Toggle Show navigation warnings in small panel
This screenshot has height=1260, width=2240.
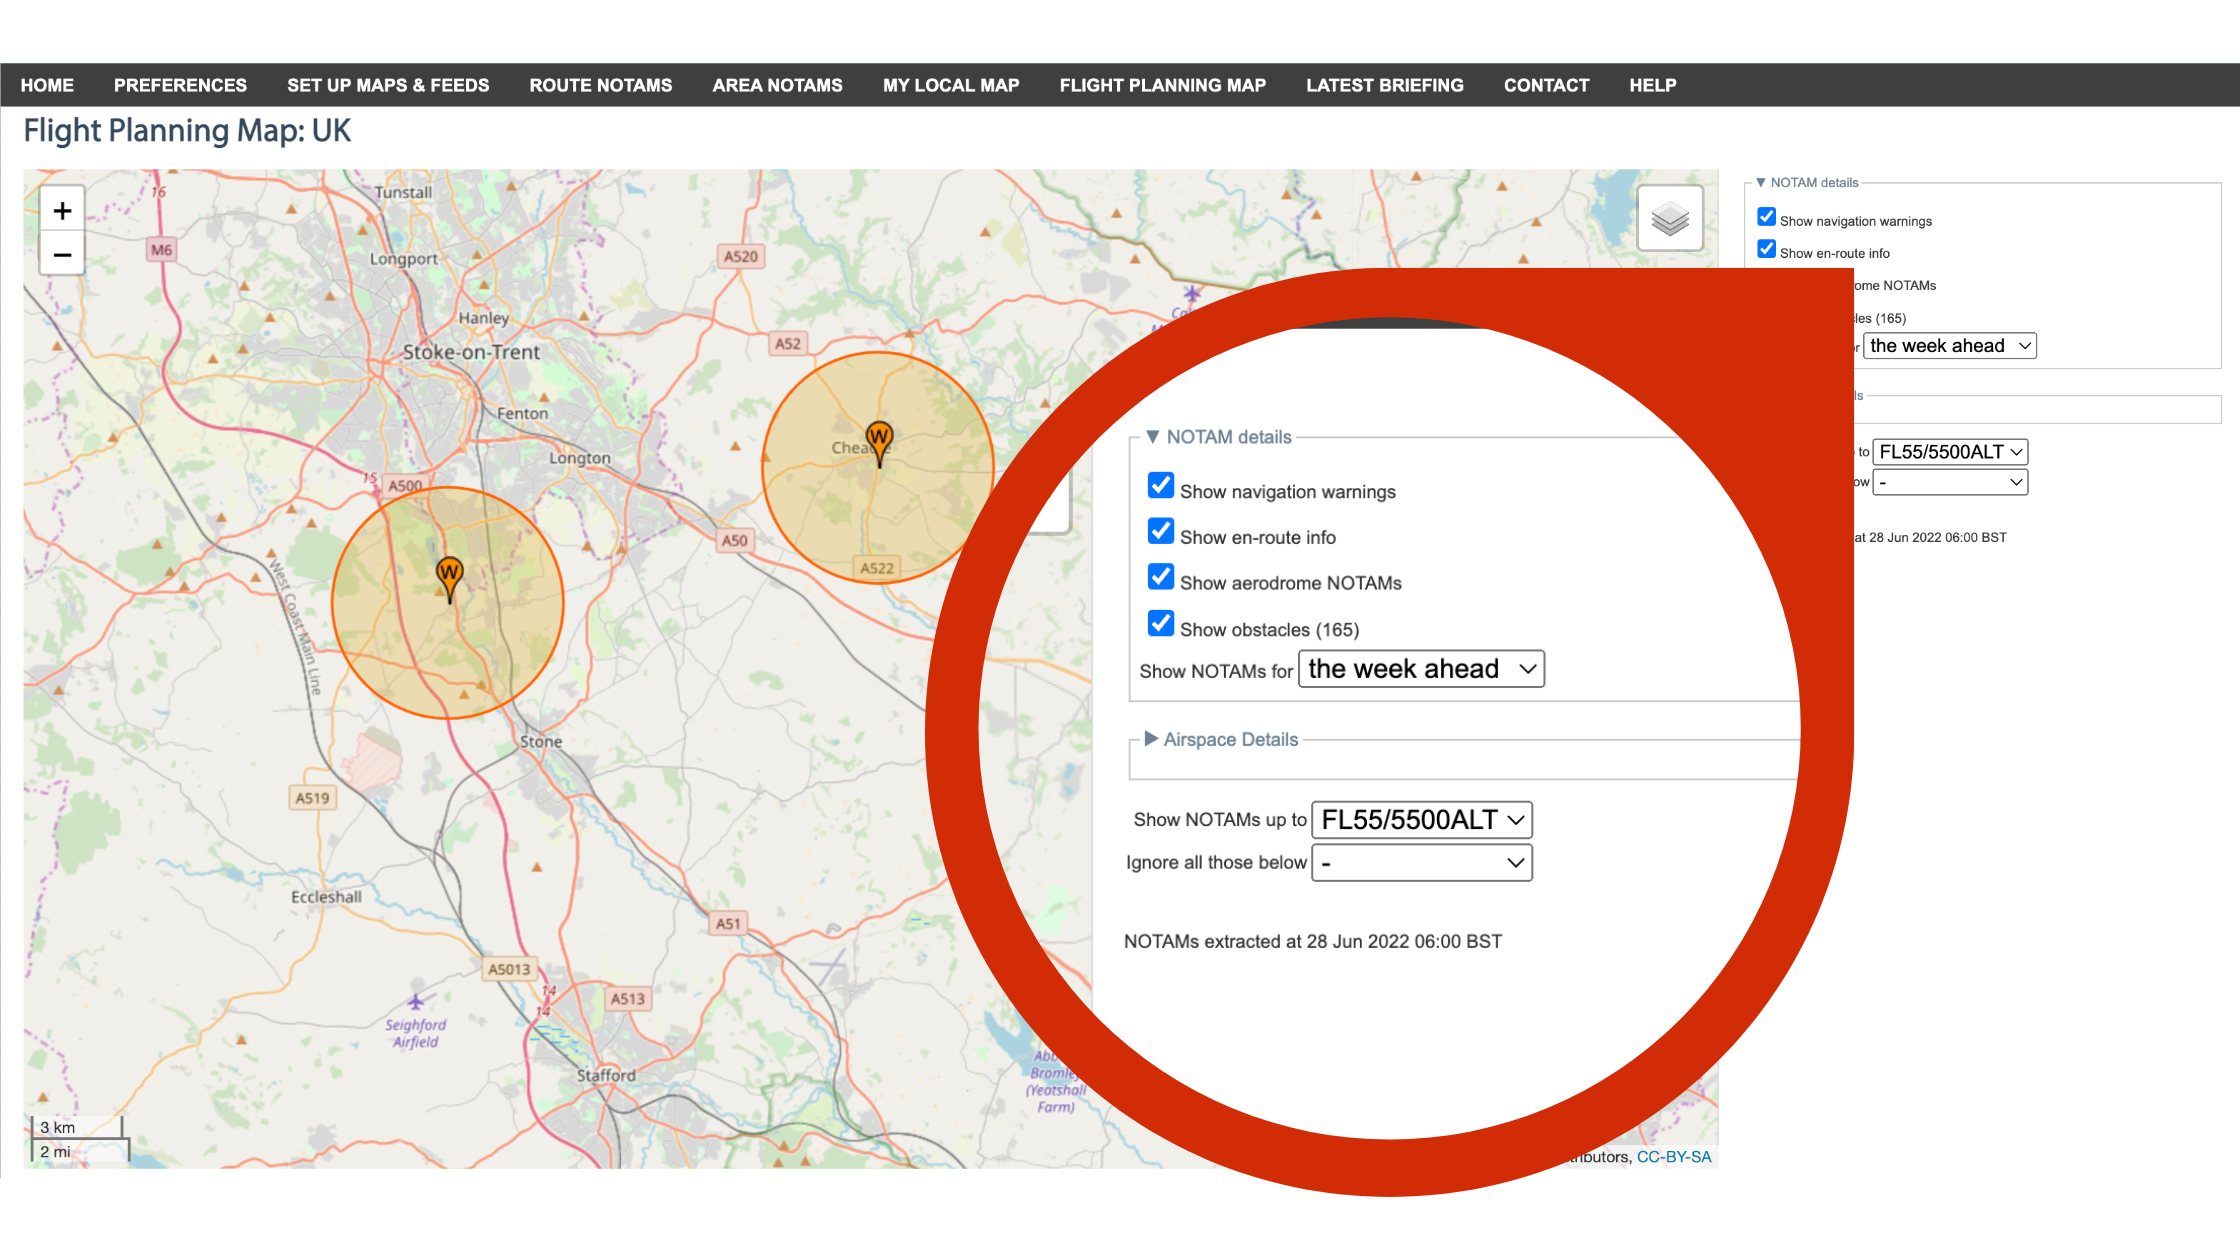(x=1767, y=218)
